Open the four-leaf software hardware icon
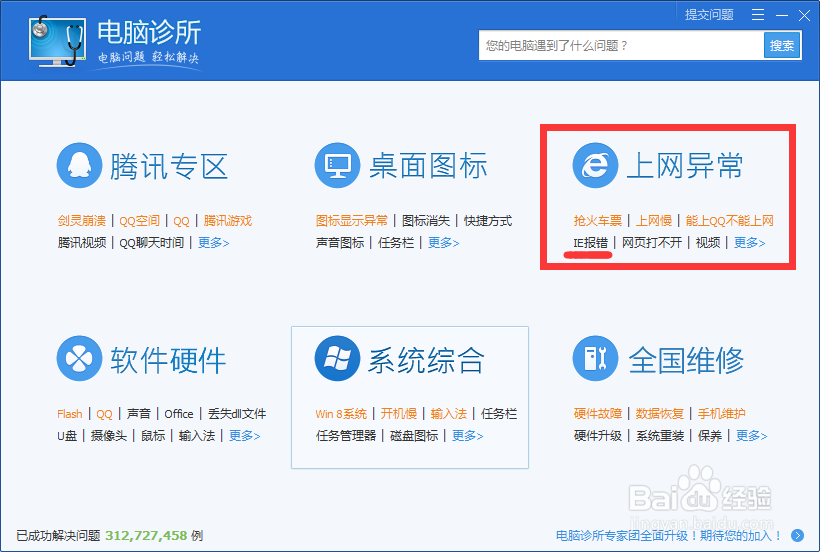 (x=79, y=359)
